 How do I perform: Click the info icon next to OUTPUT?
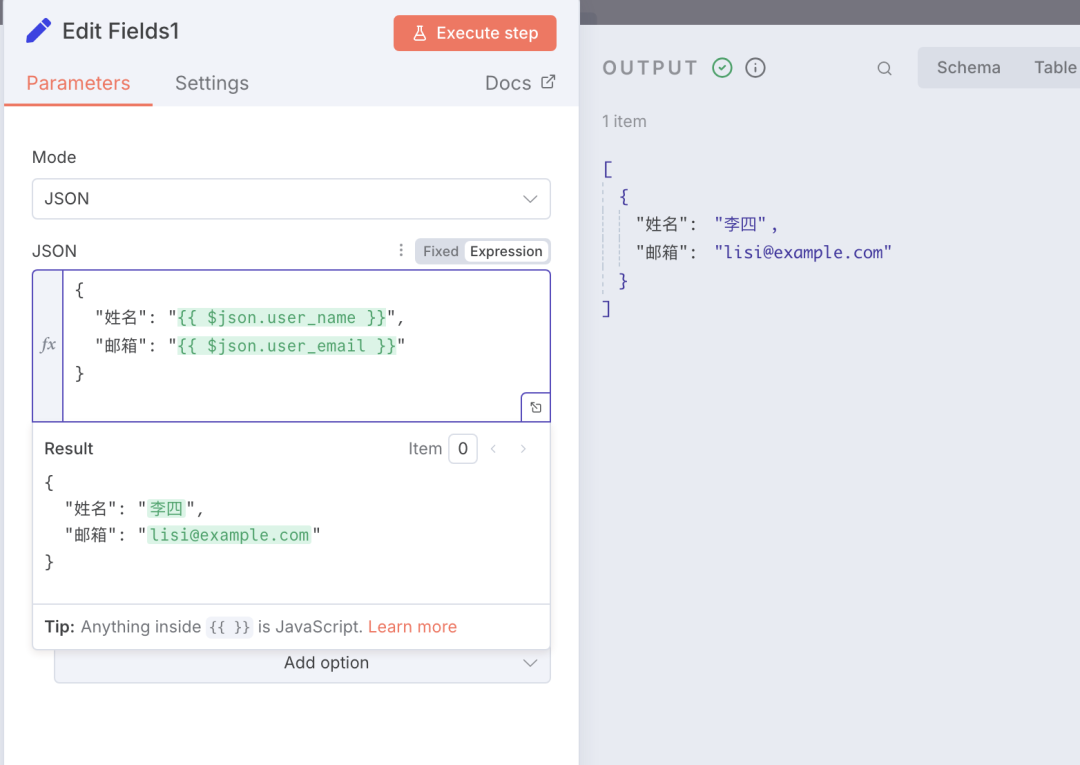click(756, 68)
